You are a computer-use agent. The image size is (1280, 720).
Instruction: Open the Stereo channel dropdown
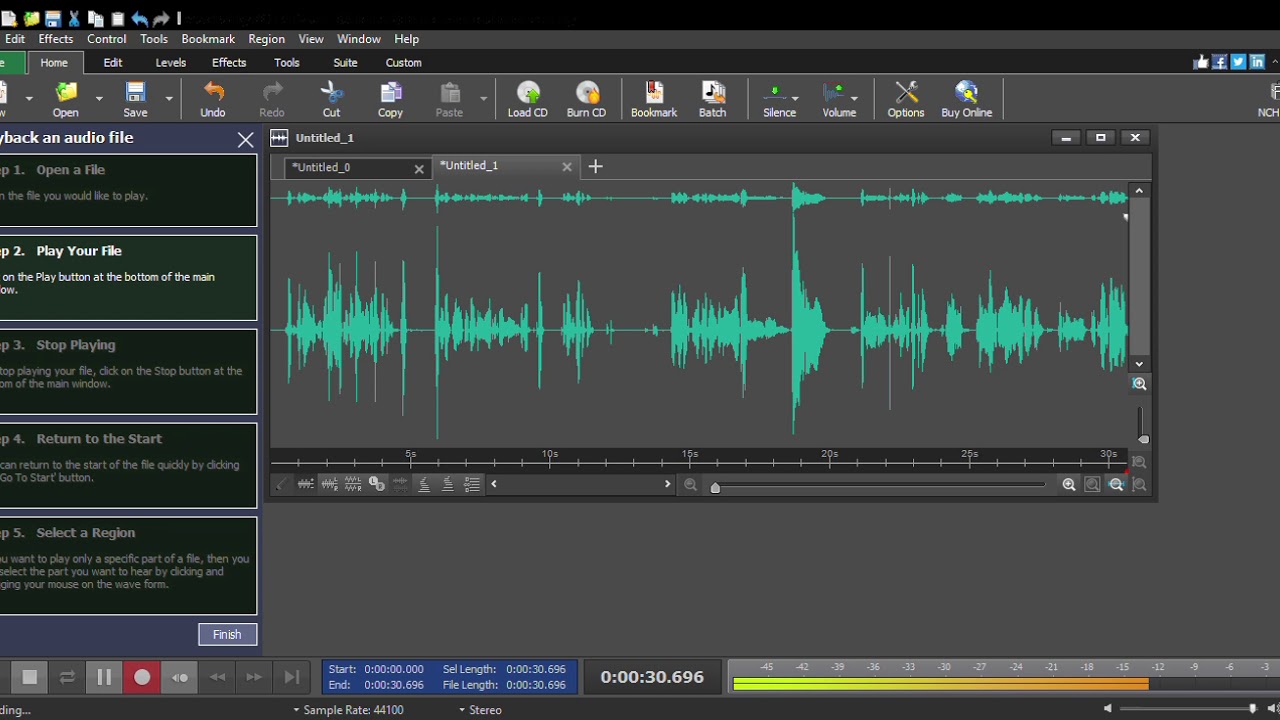click(x=480, y=710)
